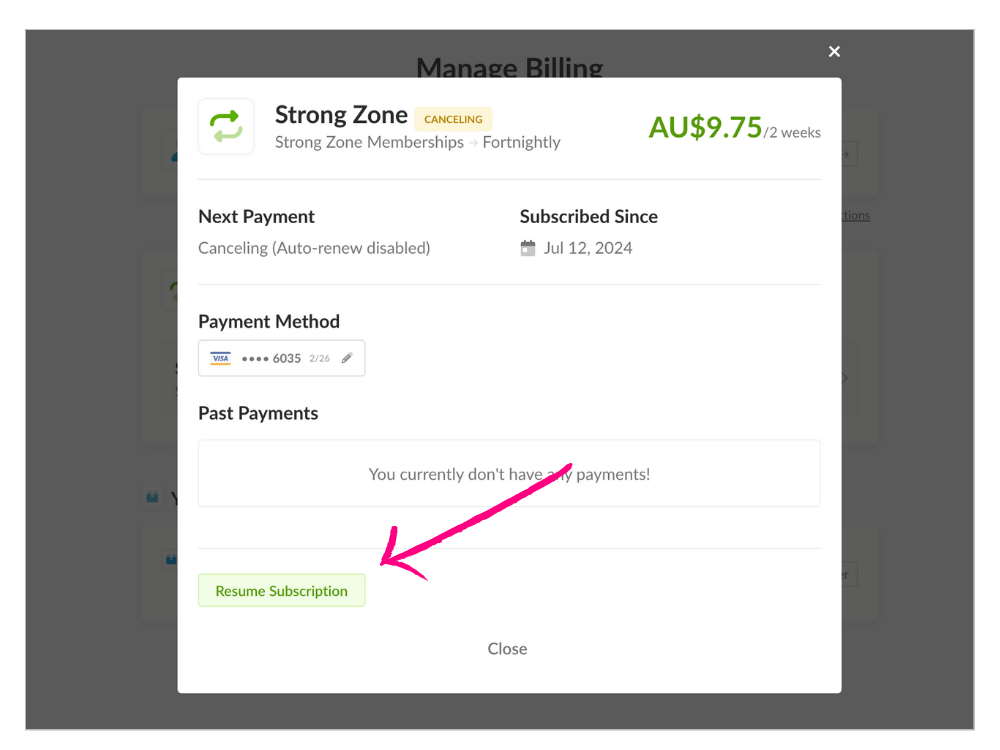Click the breadcrumb arrow before Fortnightly

coord(473,143)
